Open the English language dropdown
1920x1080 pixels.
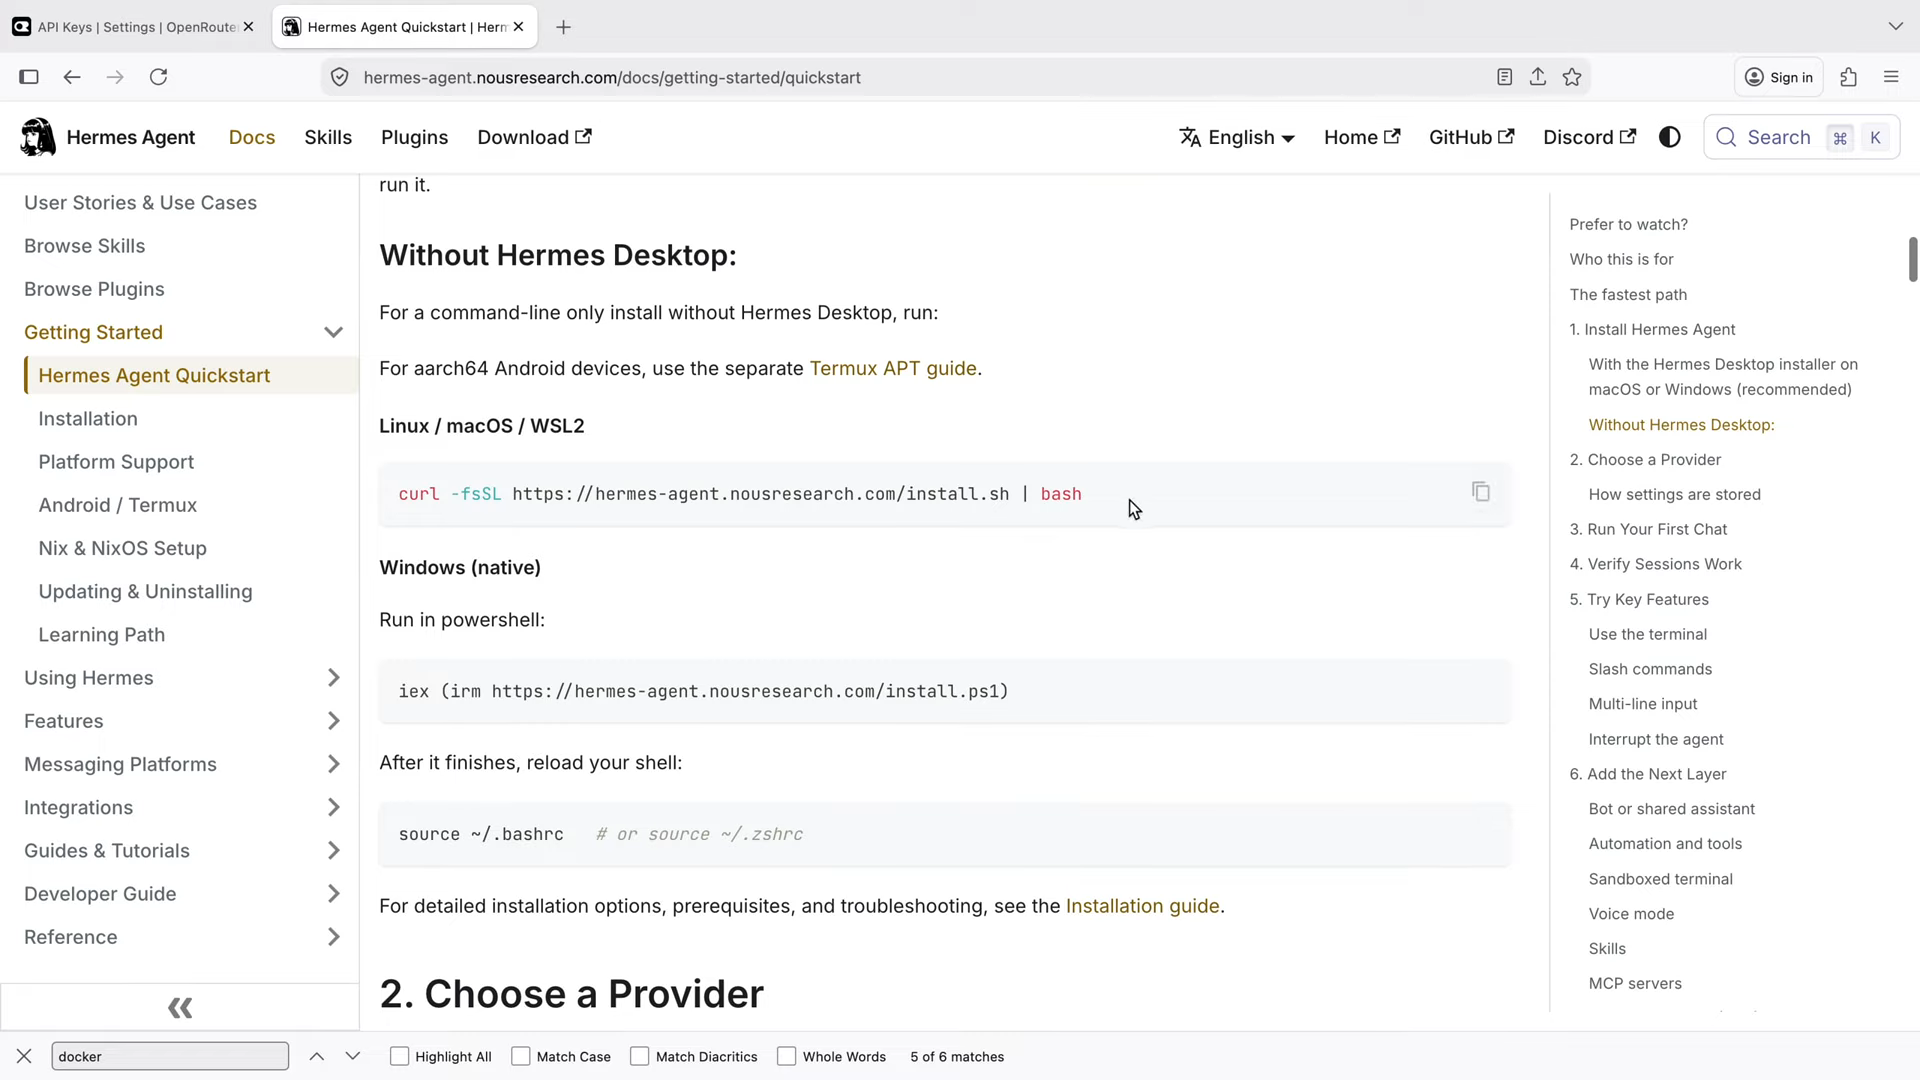point(1237,137)
